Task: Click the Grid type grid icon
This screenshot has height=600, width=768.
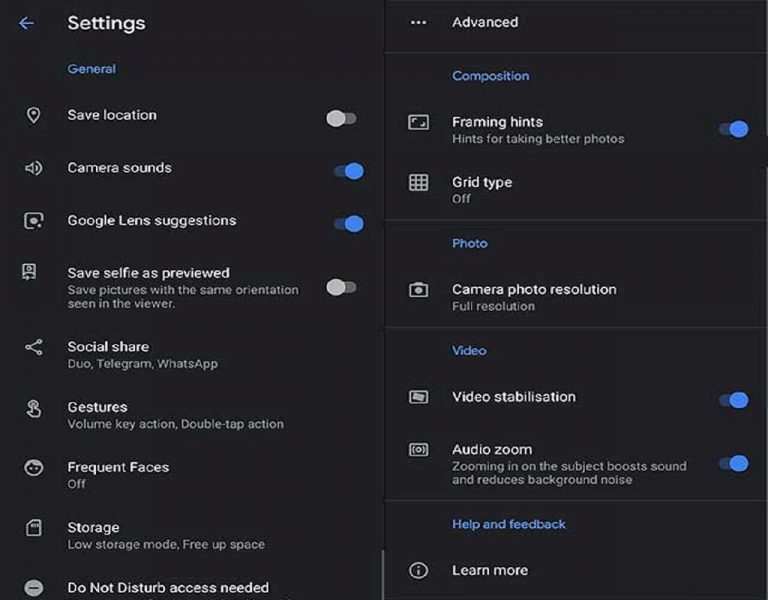Action: click(418, 183)
